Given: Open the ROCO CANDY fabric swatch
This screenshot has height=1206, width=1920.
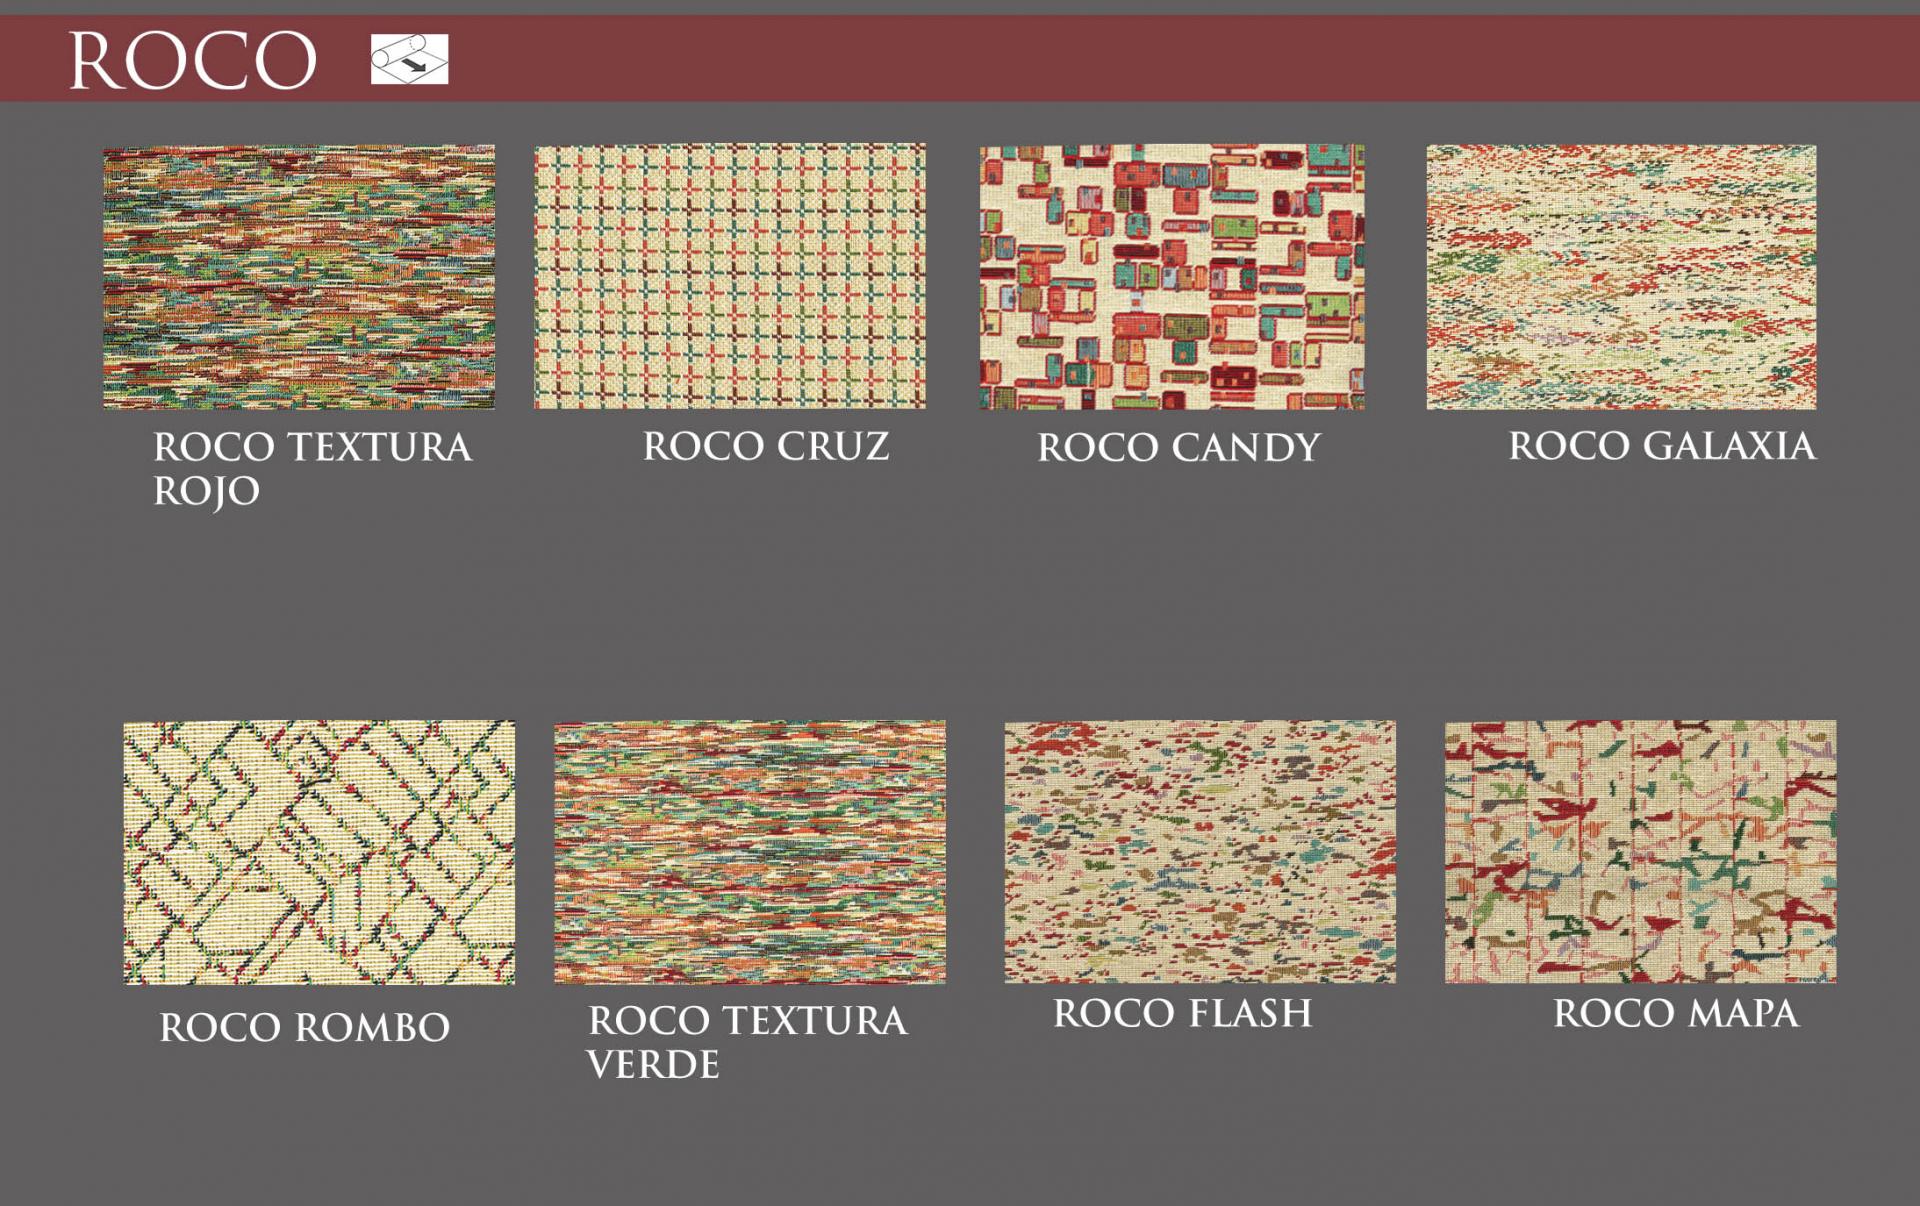Looking at the screenshot, I should [x=1172, y=277].
